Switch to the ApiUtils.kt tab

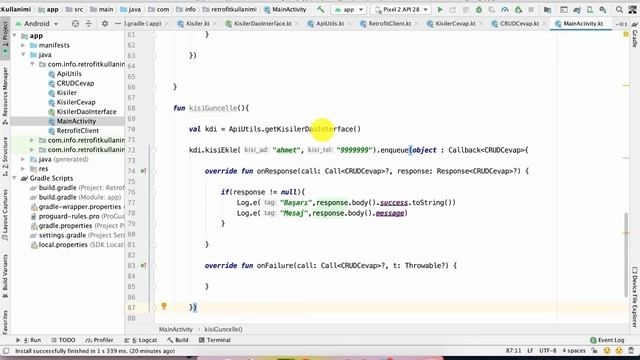(x=329, y=24)
